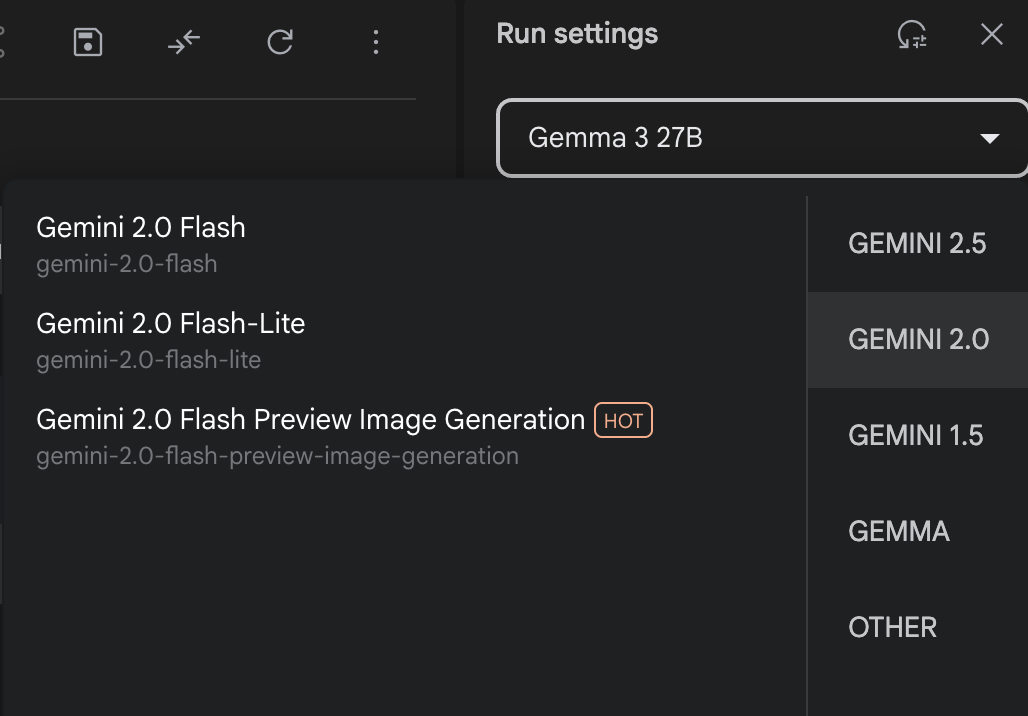
Task: Select the highlighted GEMINI 2.0 category
Action: coord(918,340)
